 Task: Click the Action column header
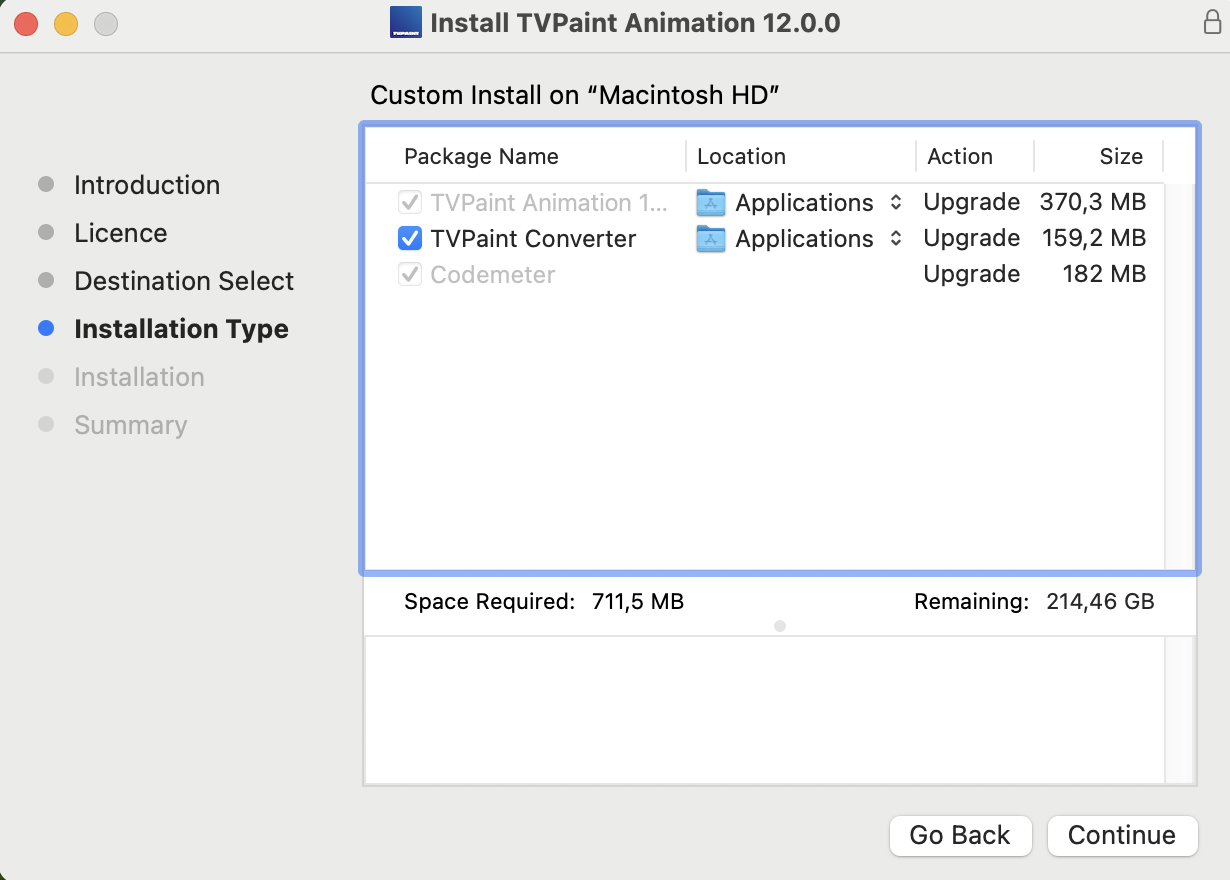point(960,157)
